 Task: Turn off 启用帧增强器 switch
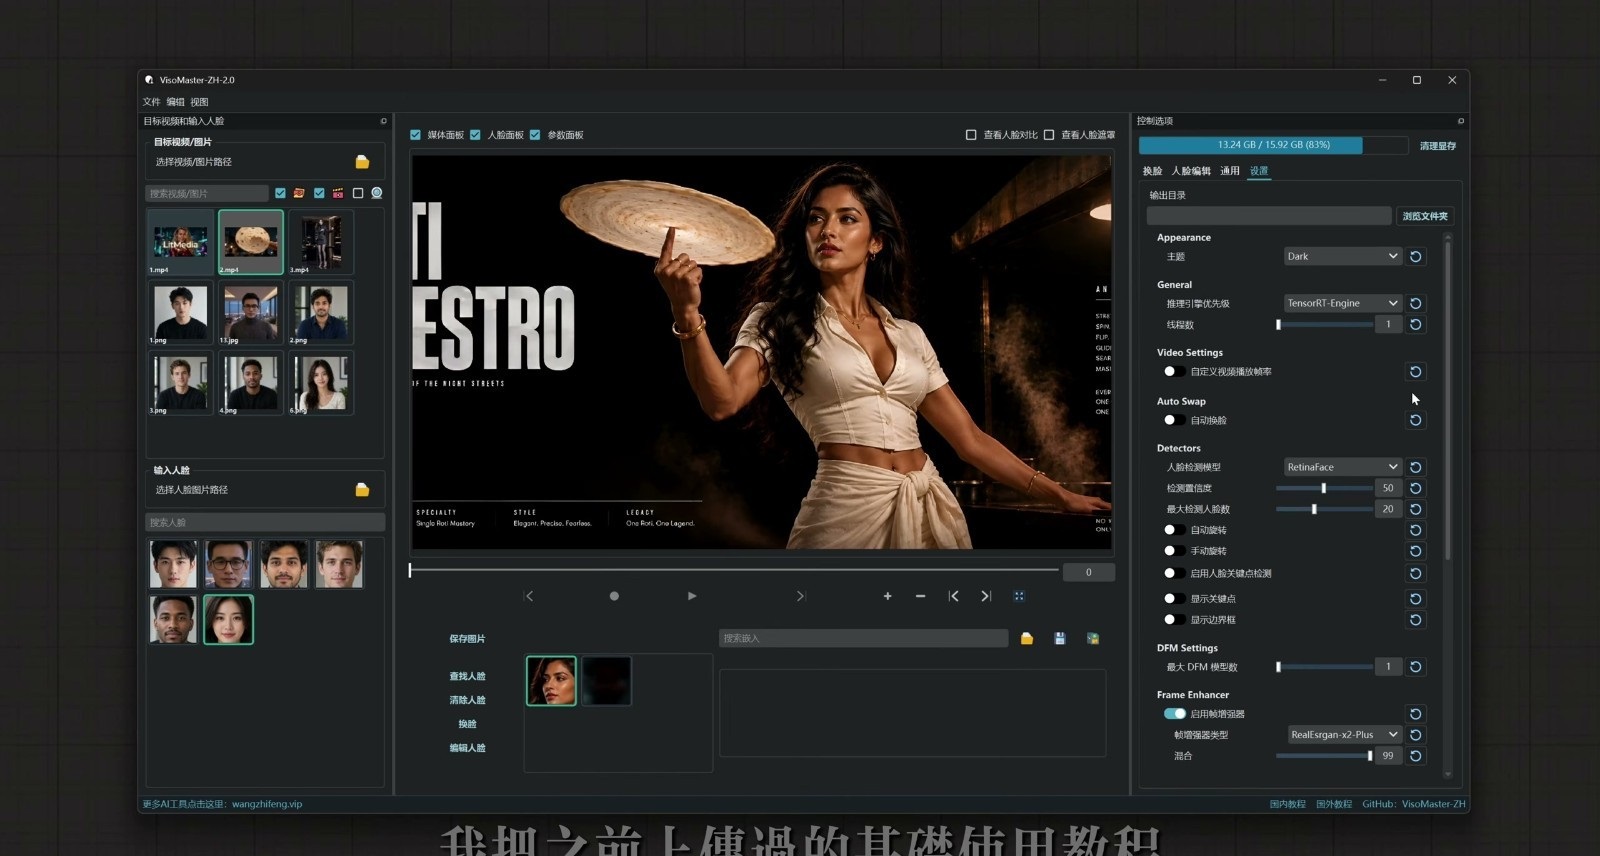(x=1174, y=714)
